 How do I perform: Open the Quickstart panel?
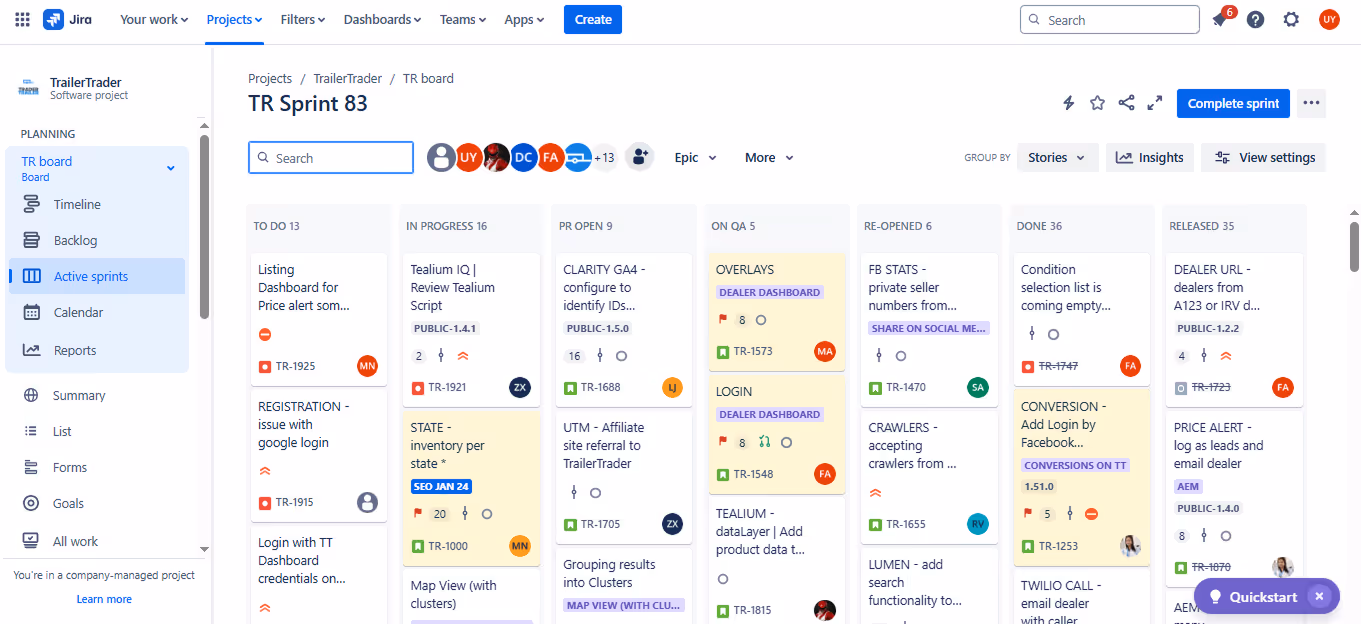pos(1253,597)
